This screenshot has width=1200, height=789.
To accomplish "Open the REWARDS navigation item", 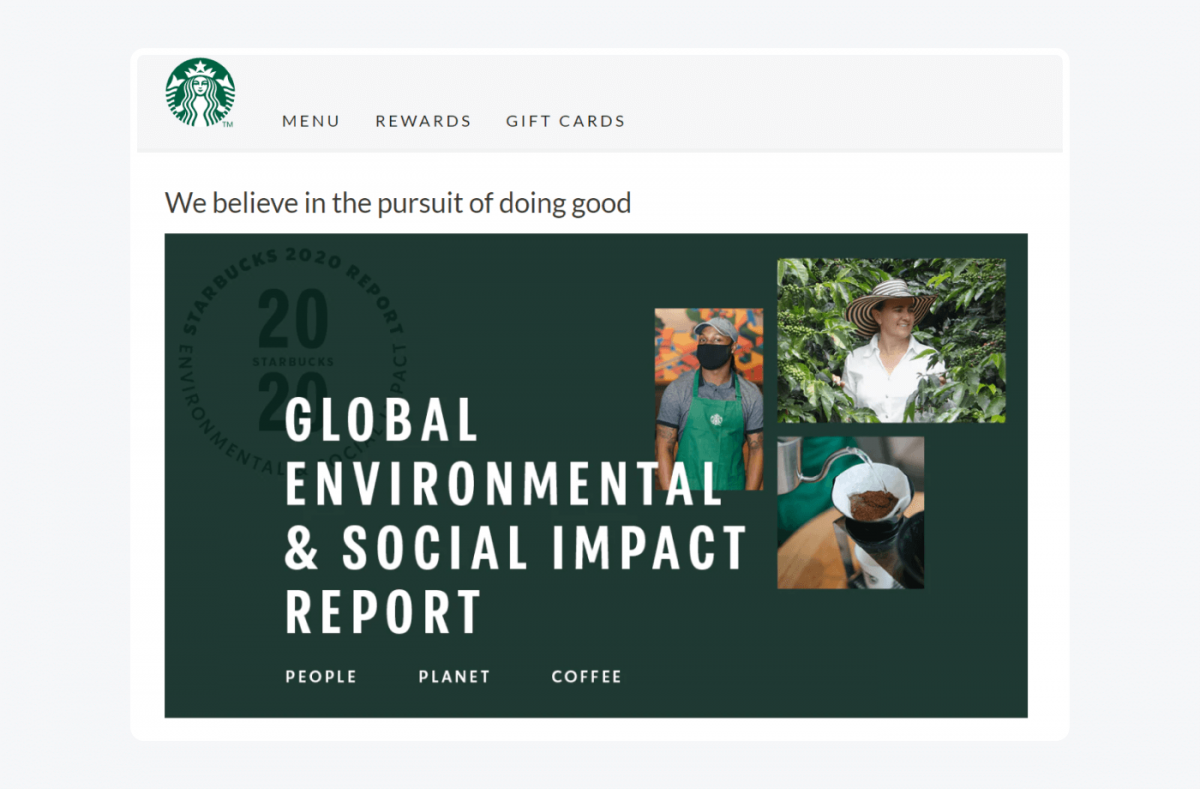I will [423, 121].
